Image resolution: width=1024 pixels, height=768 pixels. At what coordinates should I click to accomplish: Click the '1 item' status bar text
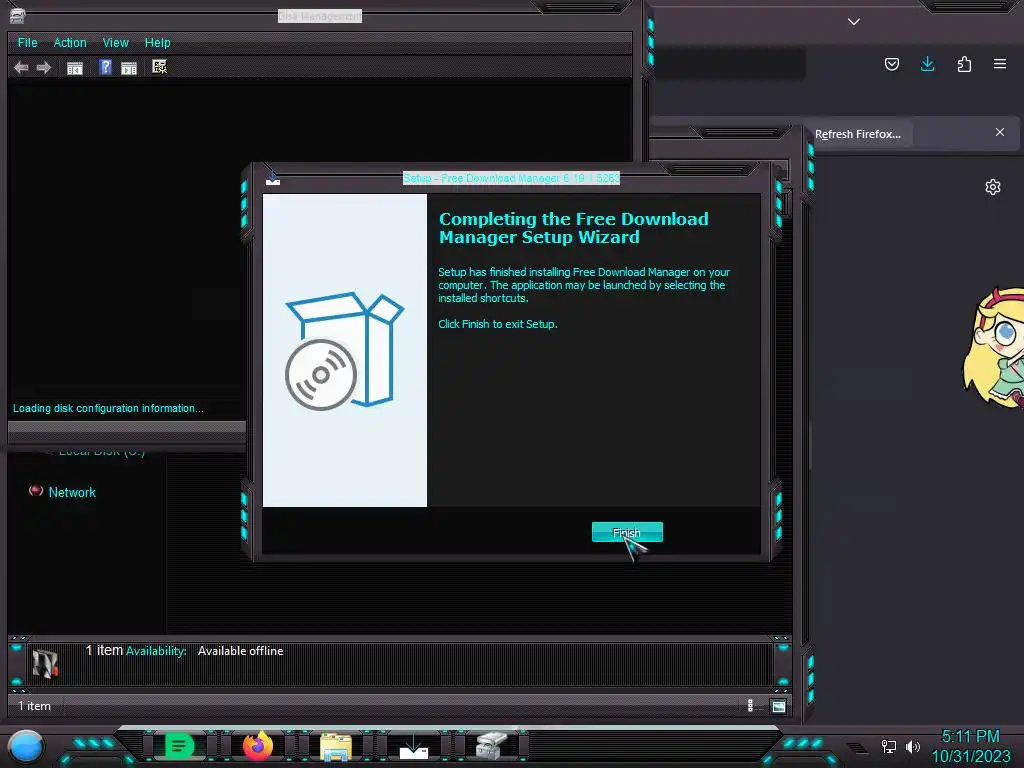(x=34, y=706)
